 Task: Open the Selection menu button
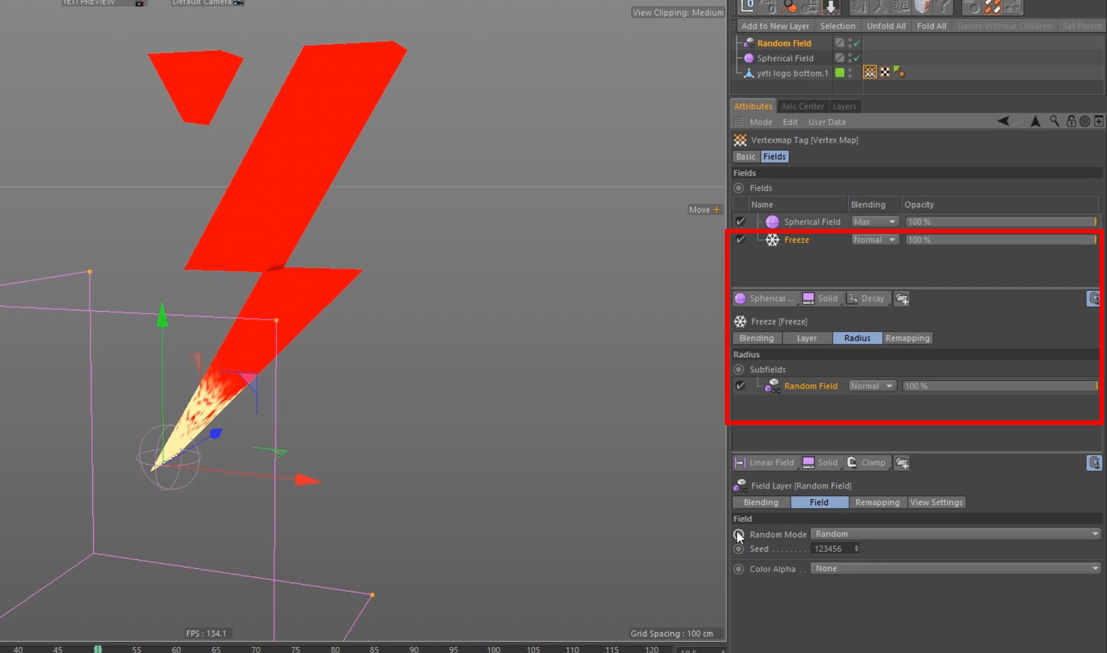click(837, 26)
